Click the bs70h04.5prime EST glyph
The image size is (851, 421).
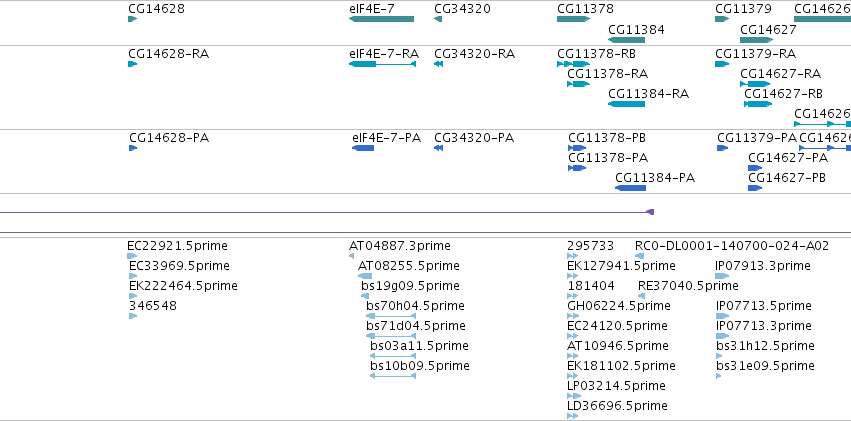391,316
